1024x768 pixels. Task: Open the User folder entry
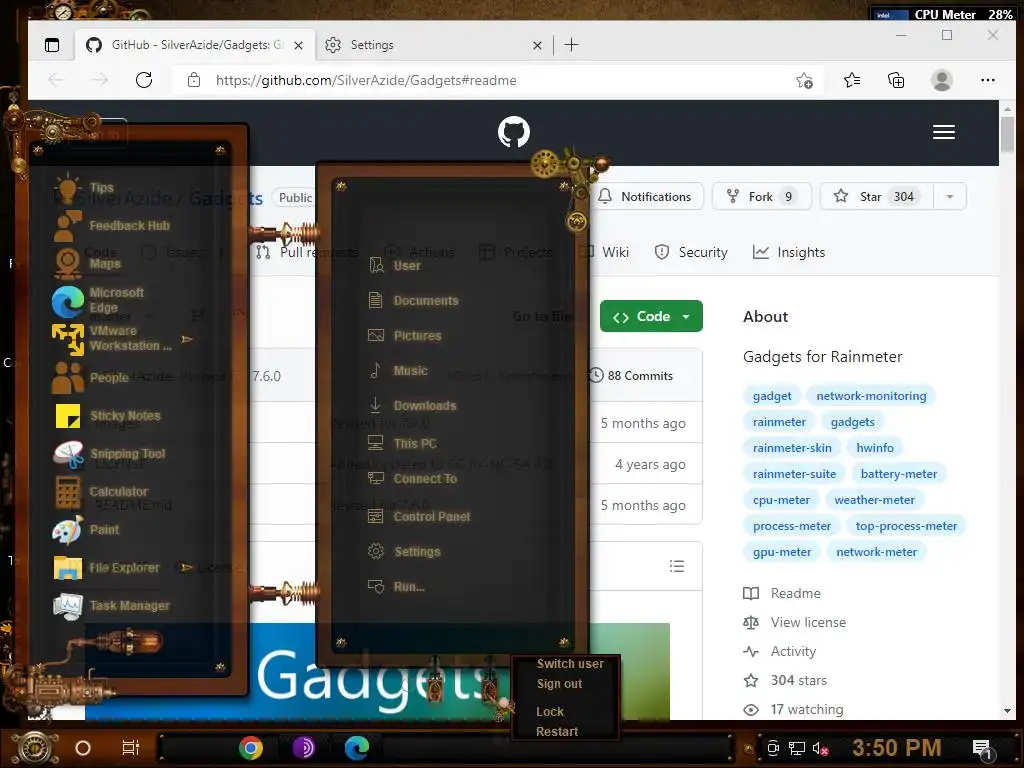394,266
